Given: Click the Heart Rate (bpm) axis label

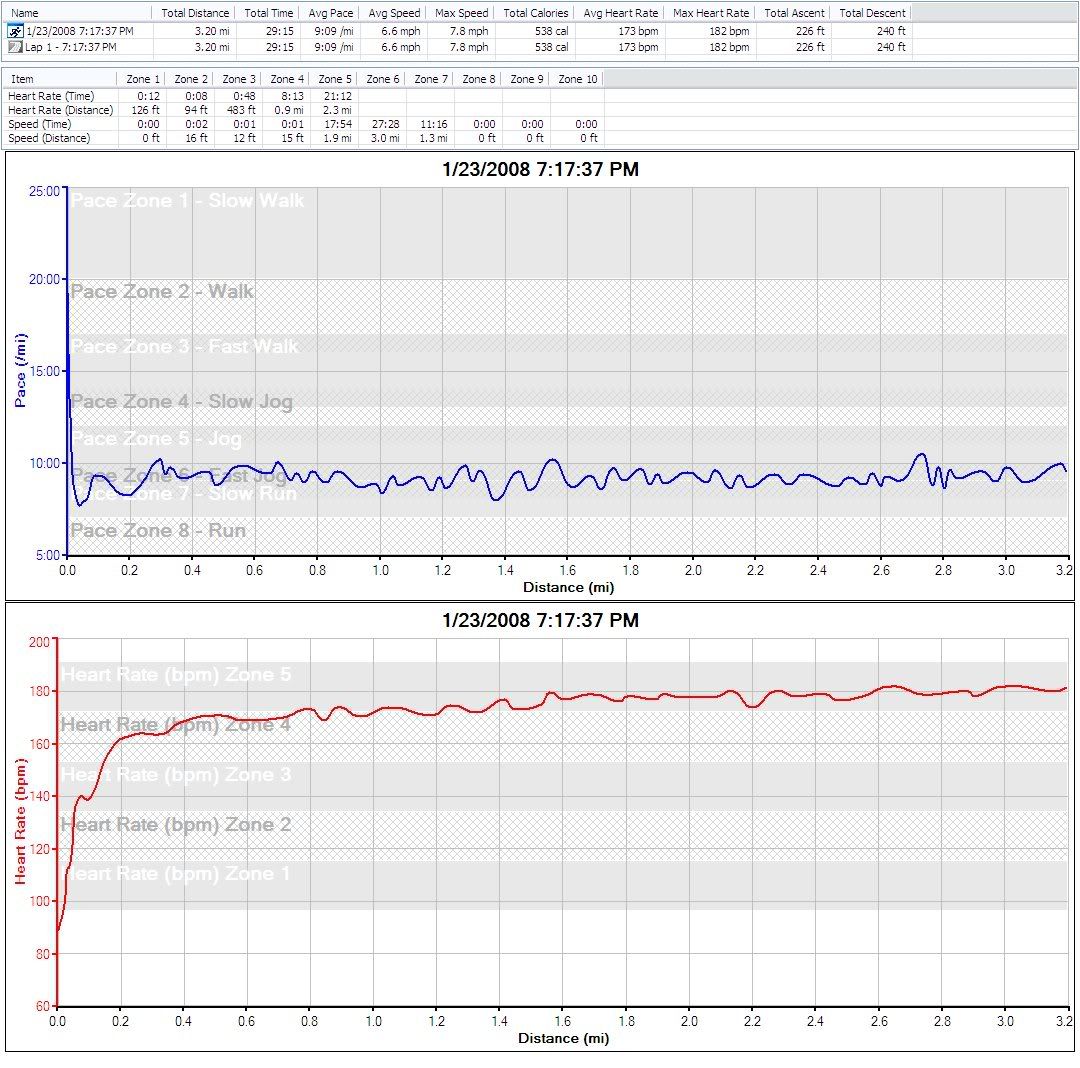Looking at the screenshot, I should (19, 822).
